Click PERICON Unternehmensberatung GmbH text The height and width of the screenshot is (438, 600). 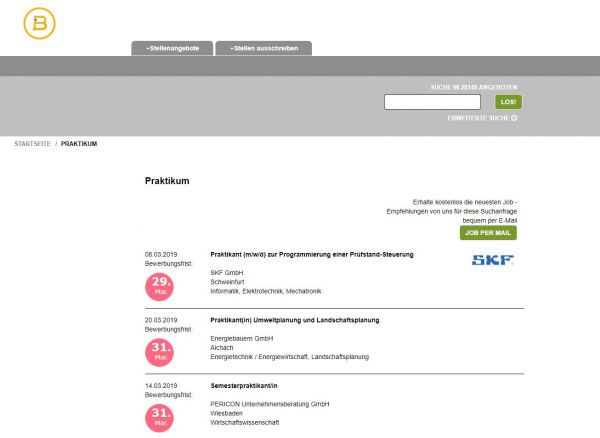270,404
